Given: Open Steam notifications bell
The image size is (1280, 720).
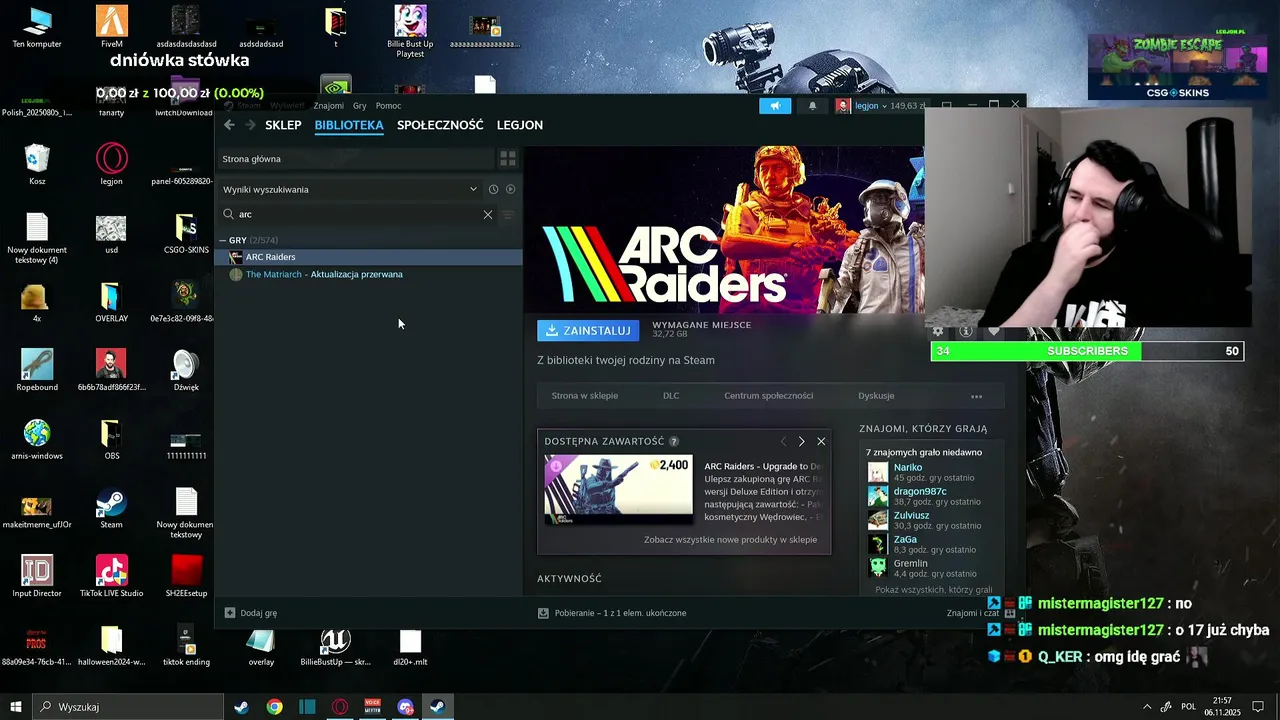Looking at the screenshot, I should pos(812,106).
